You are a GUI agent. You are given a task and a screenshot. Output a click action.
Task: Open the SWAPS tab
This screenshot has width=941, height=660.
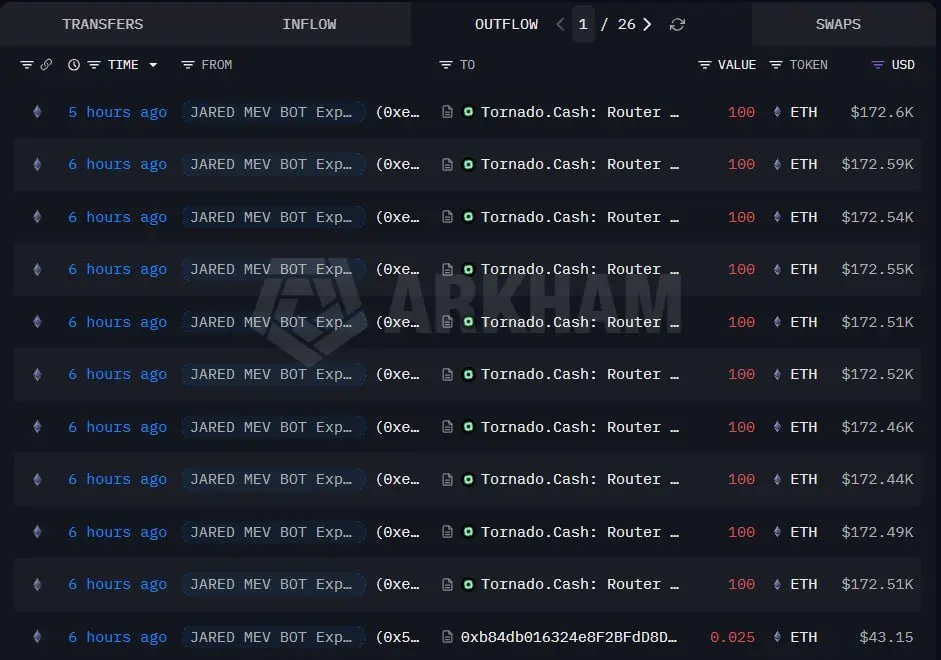838,24
